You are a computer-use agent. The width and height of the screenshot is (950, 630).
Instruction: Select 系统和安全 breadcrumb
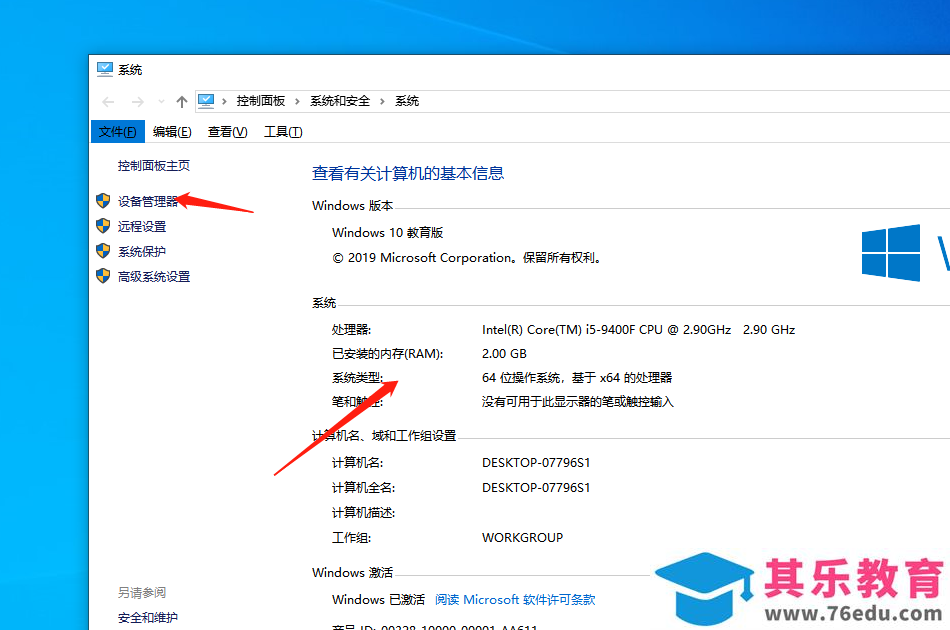coord(340,101)
